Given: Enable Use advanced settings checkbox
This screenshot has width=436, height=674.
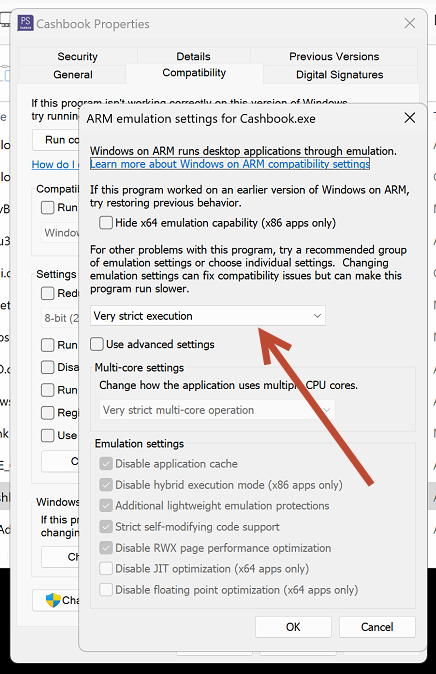Looking at the screenshot, I should [97, 344].
